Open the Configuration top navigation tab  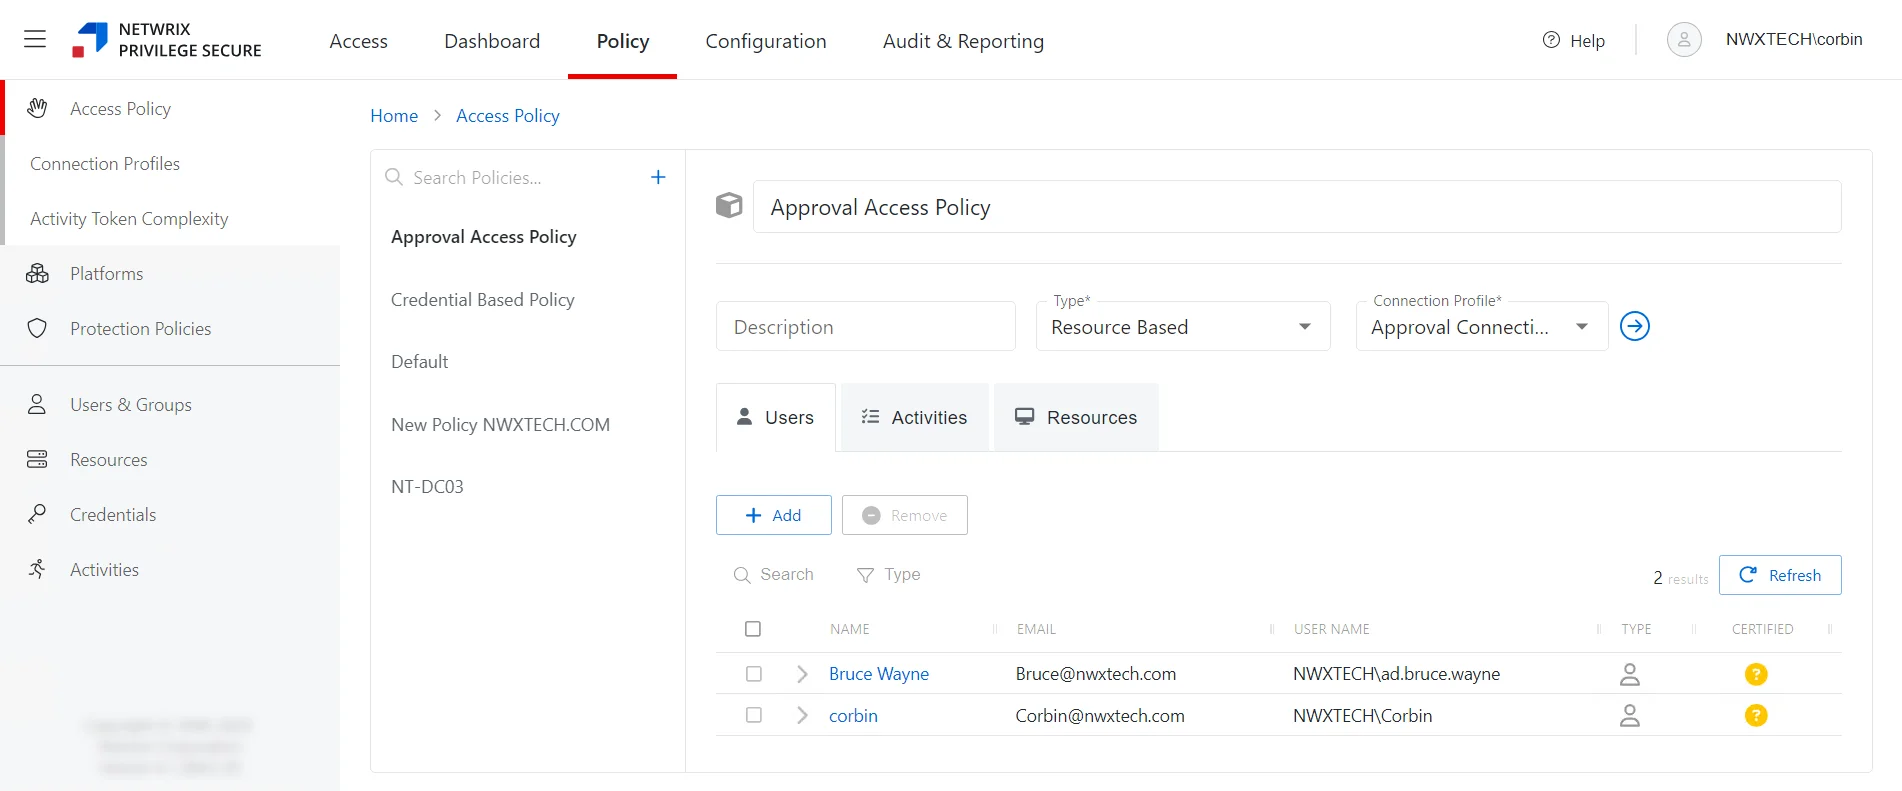[766, 41]
